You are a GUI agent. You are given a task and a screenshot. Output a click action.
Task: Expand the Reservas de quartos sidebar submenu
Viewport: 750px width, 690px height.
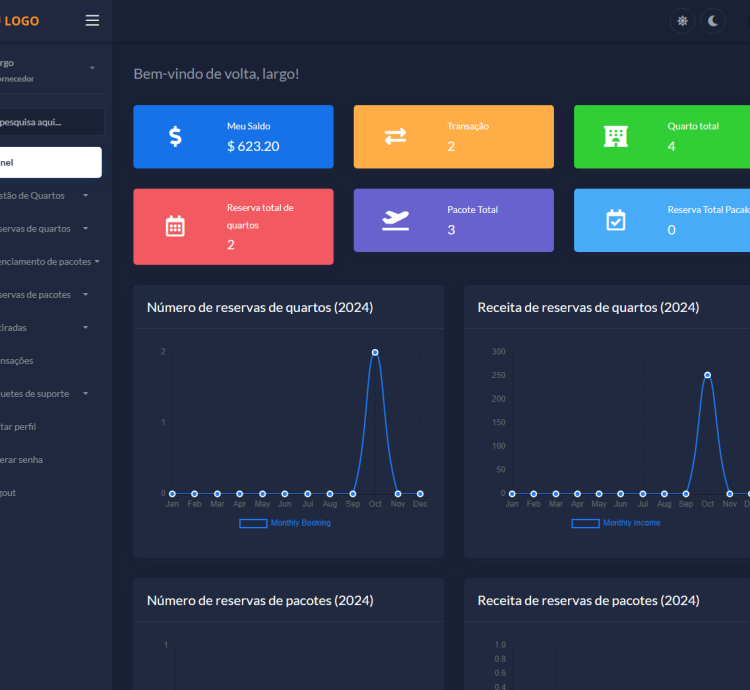click(40, 228)
